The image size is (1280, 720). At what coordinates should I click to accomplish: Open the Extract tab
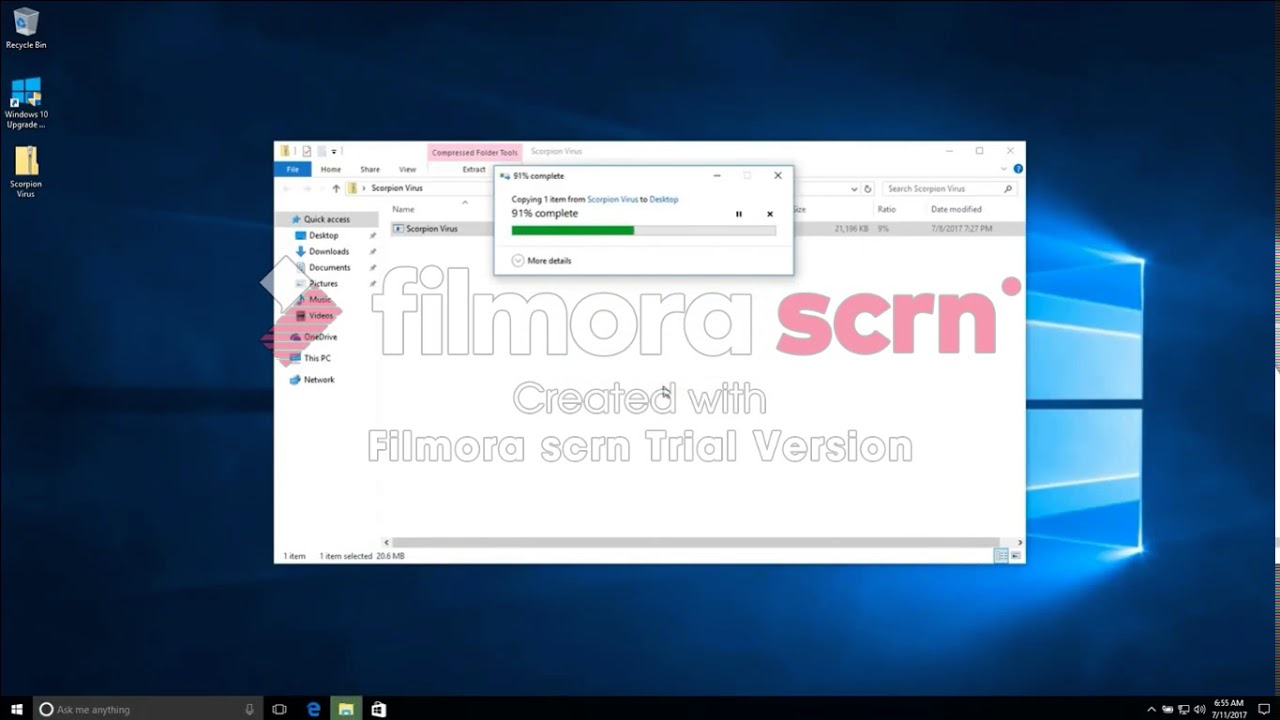(x=474, y=169)
